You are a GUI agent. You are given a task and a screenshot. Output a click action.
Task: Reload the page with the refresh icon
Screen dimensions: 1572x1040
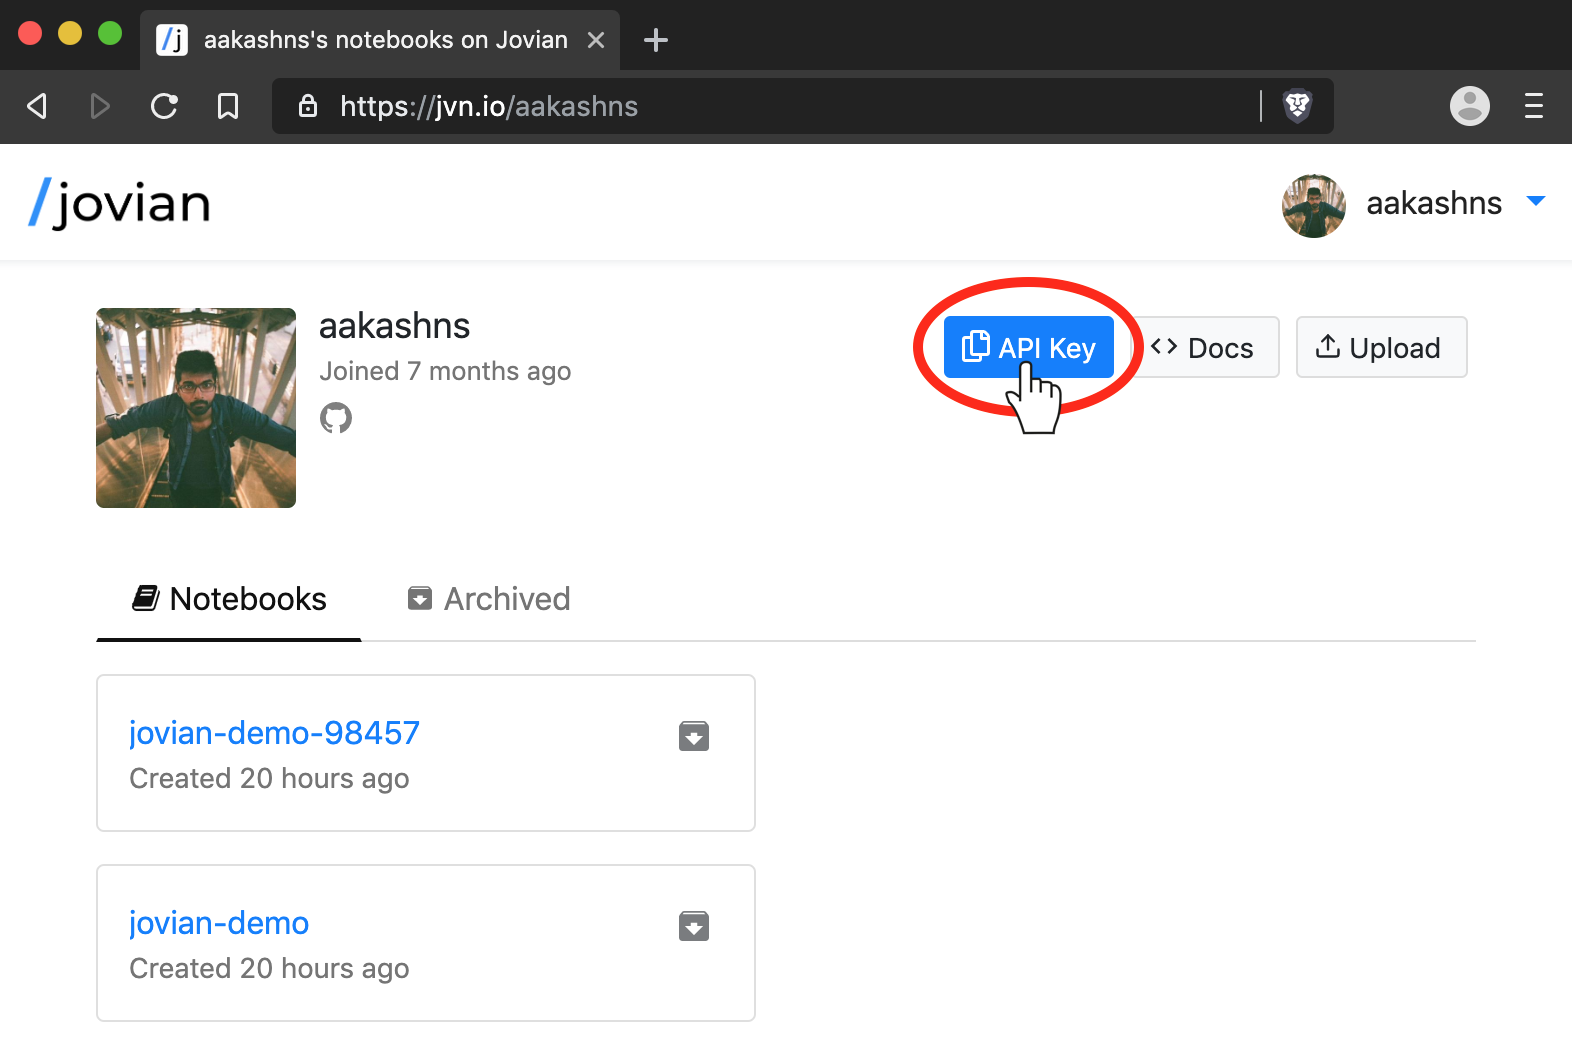164,106
